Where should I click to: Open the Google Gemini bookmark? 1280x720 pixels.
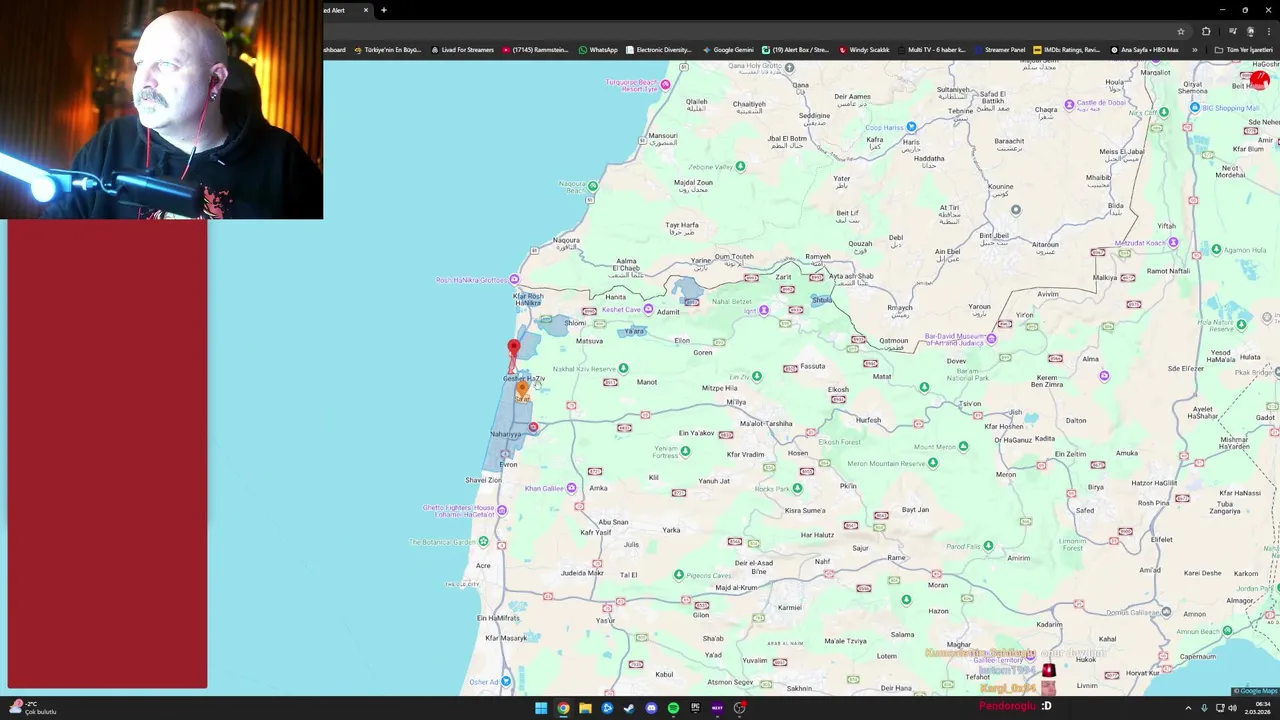pos(728,50)
